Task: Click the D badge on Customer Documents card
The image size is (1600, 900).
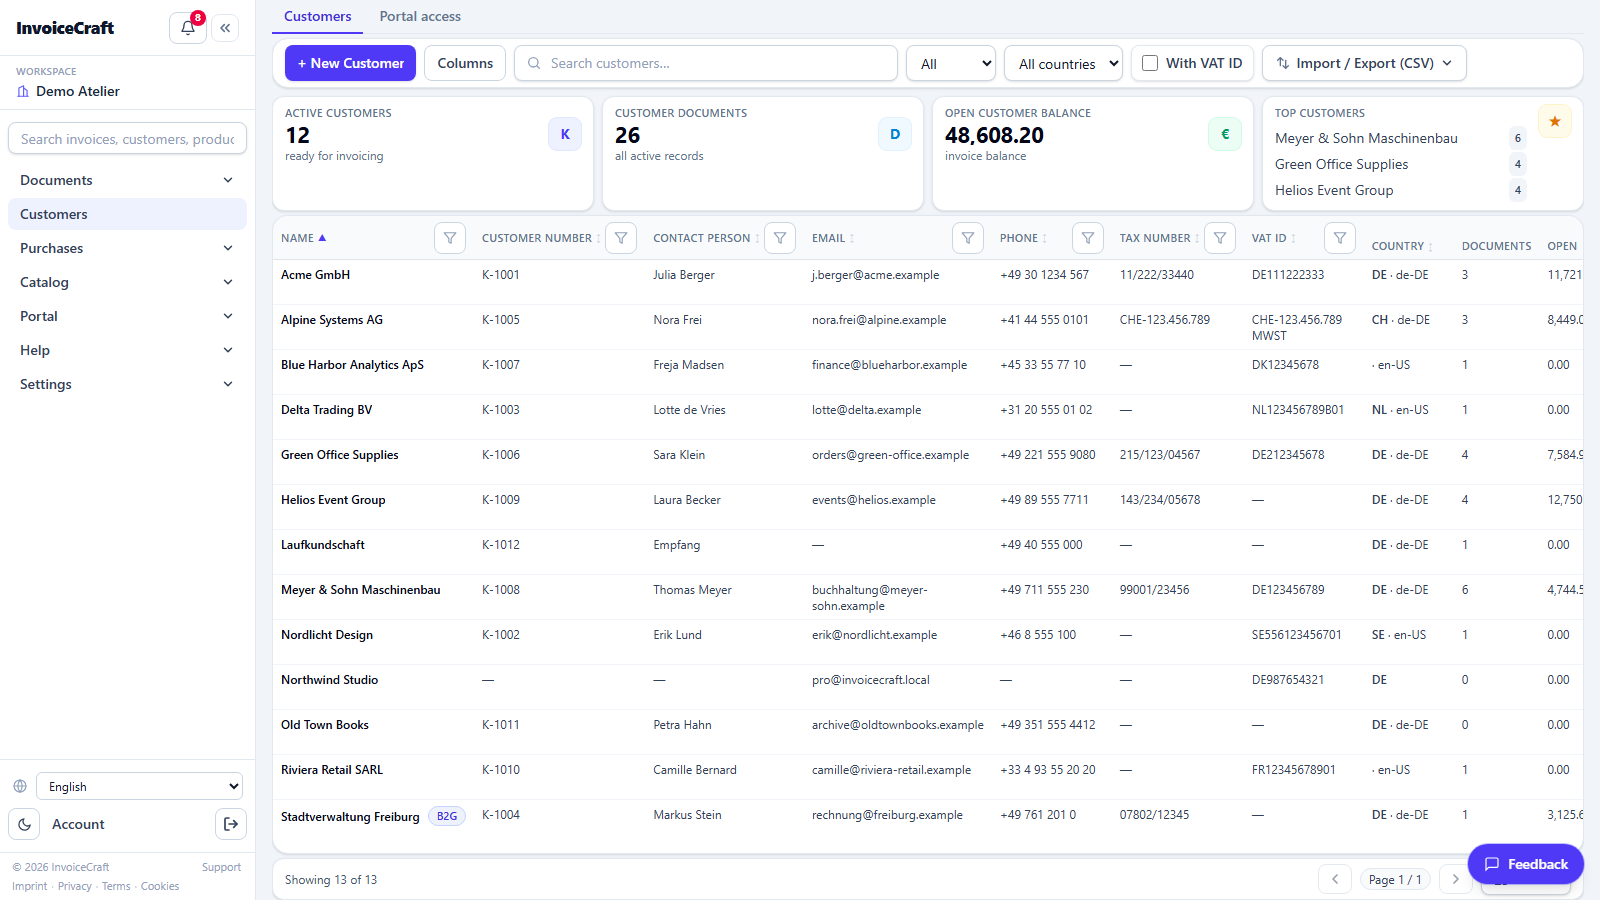Action: click(895, 134)
